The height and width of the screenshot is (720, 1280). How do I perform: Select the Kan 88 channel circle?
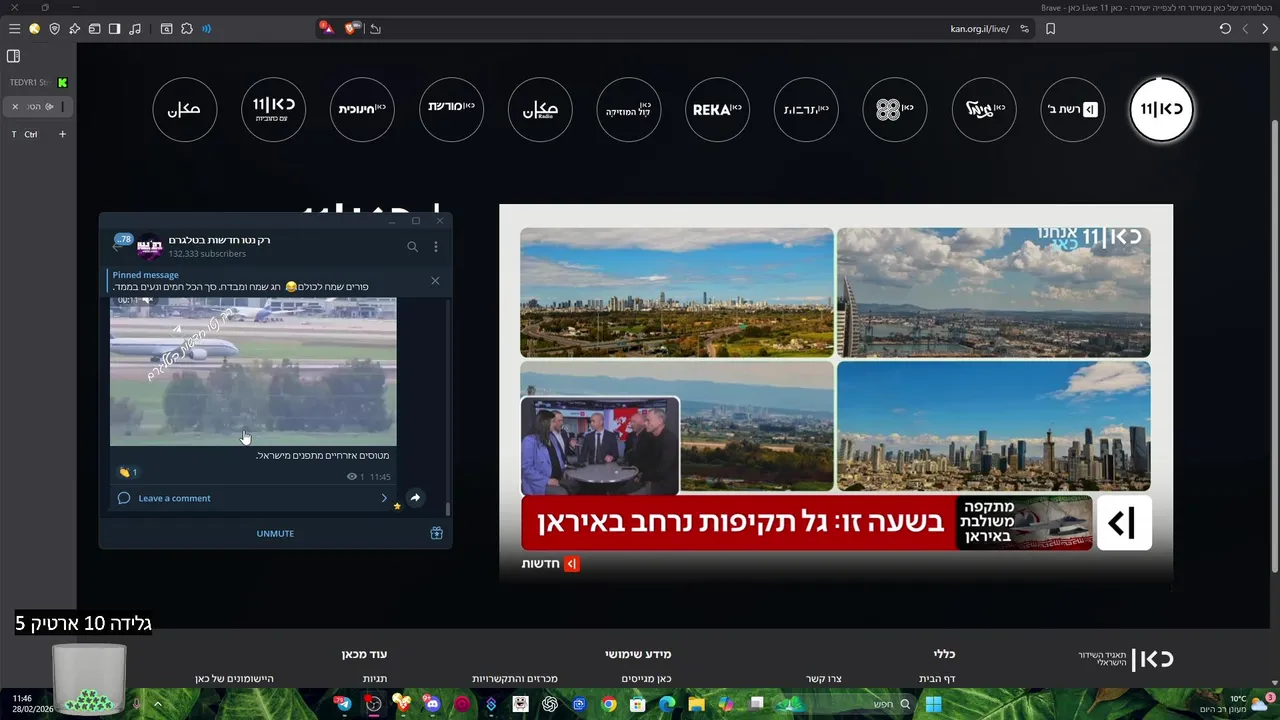click(895, 110)
